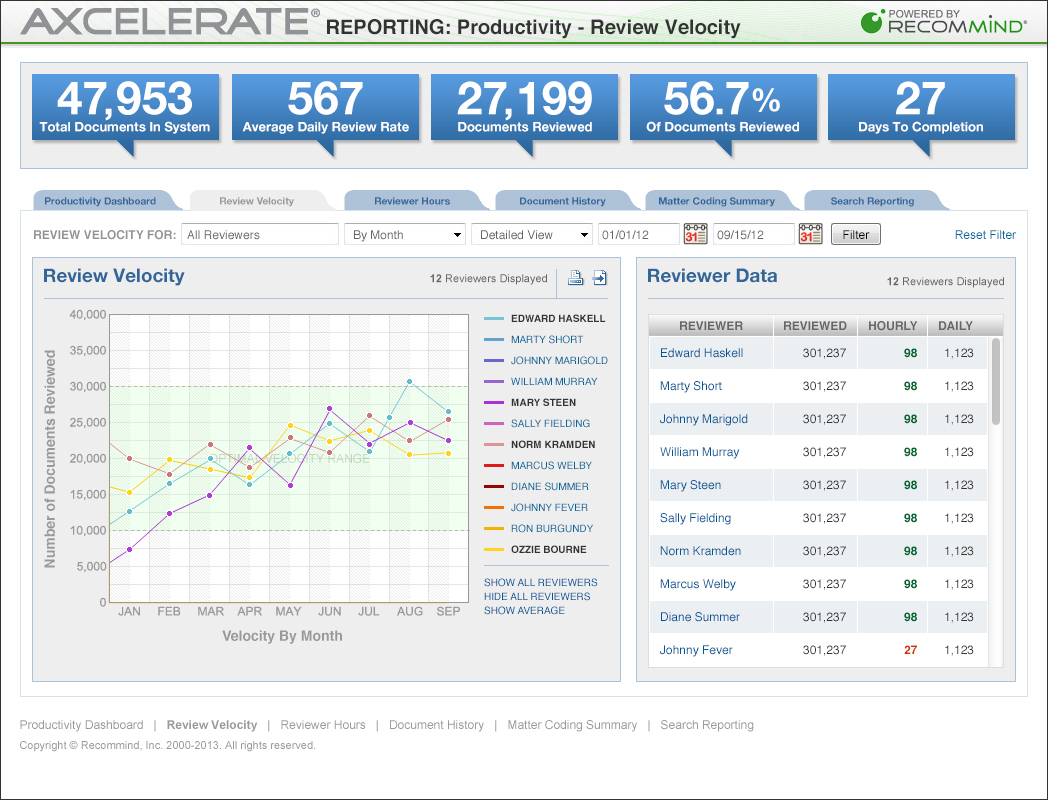Click footer Document History link

[436, 724]
